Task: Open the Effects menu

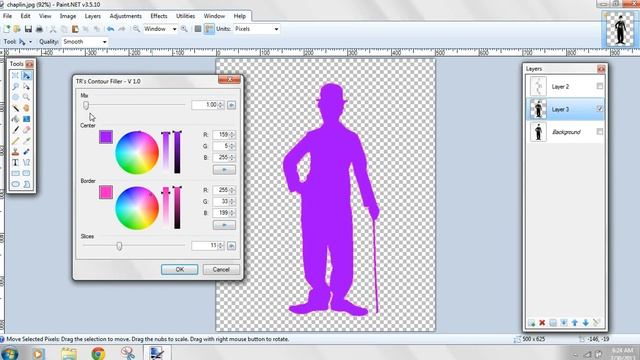Action: pyautogui.click(x=159, y=16)
